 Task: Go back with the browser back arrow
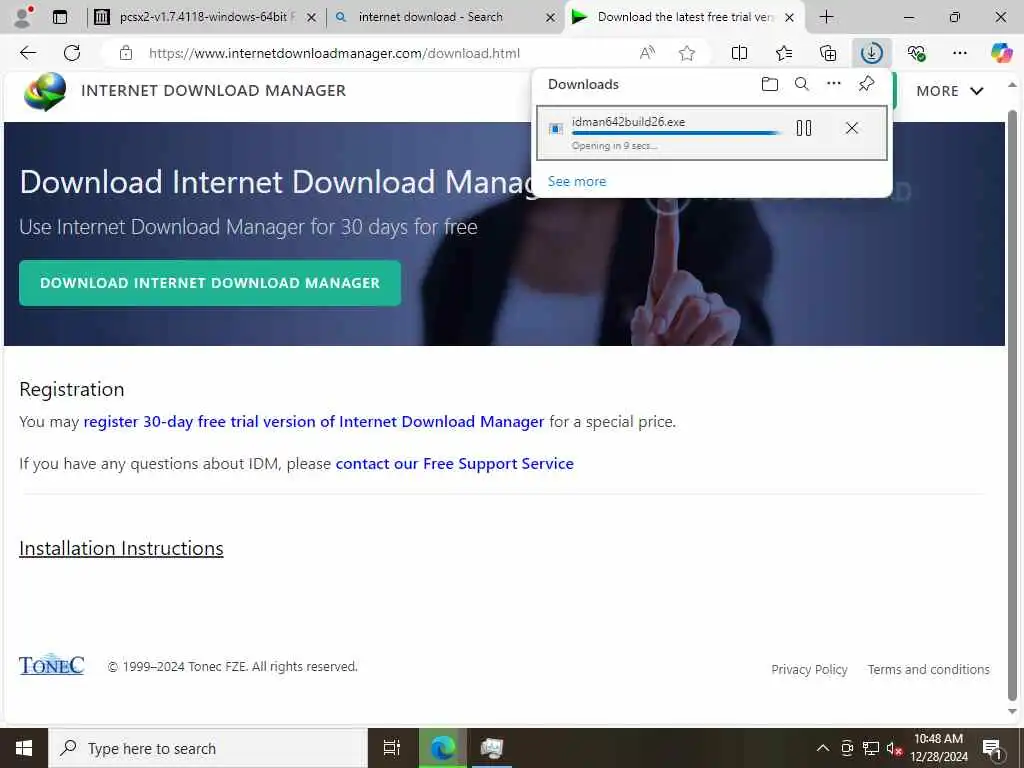coord(28,53)
